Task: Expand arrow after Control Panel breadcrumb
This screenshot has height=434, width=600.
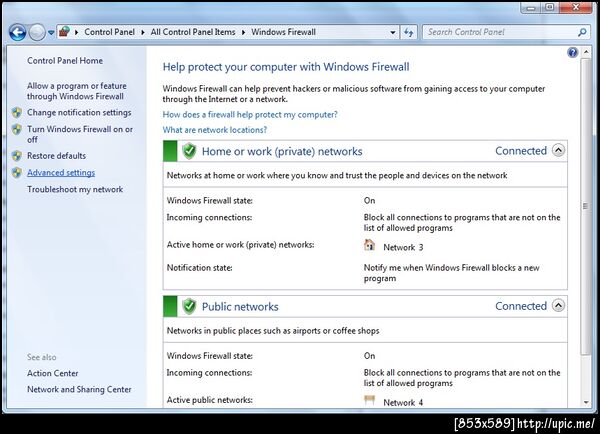Action: [x=143, y=33]
